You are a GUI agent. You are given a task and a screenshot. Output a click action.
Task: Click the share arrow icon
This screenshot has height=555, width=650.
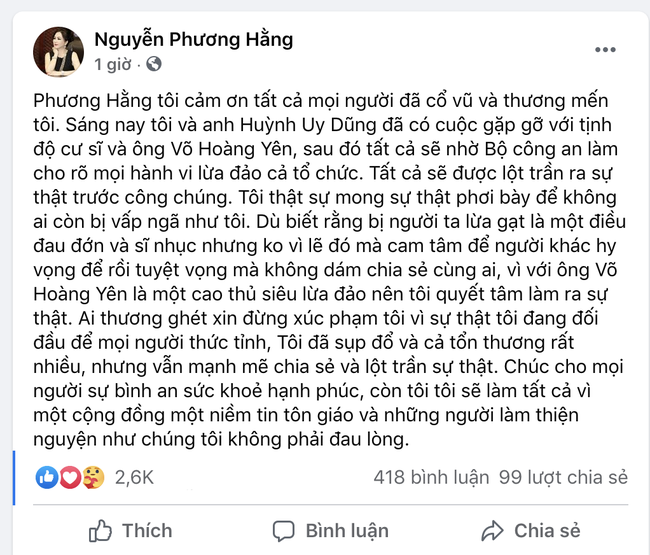pos(491,531)
